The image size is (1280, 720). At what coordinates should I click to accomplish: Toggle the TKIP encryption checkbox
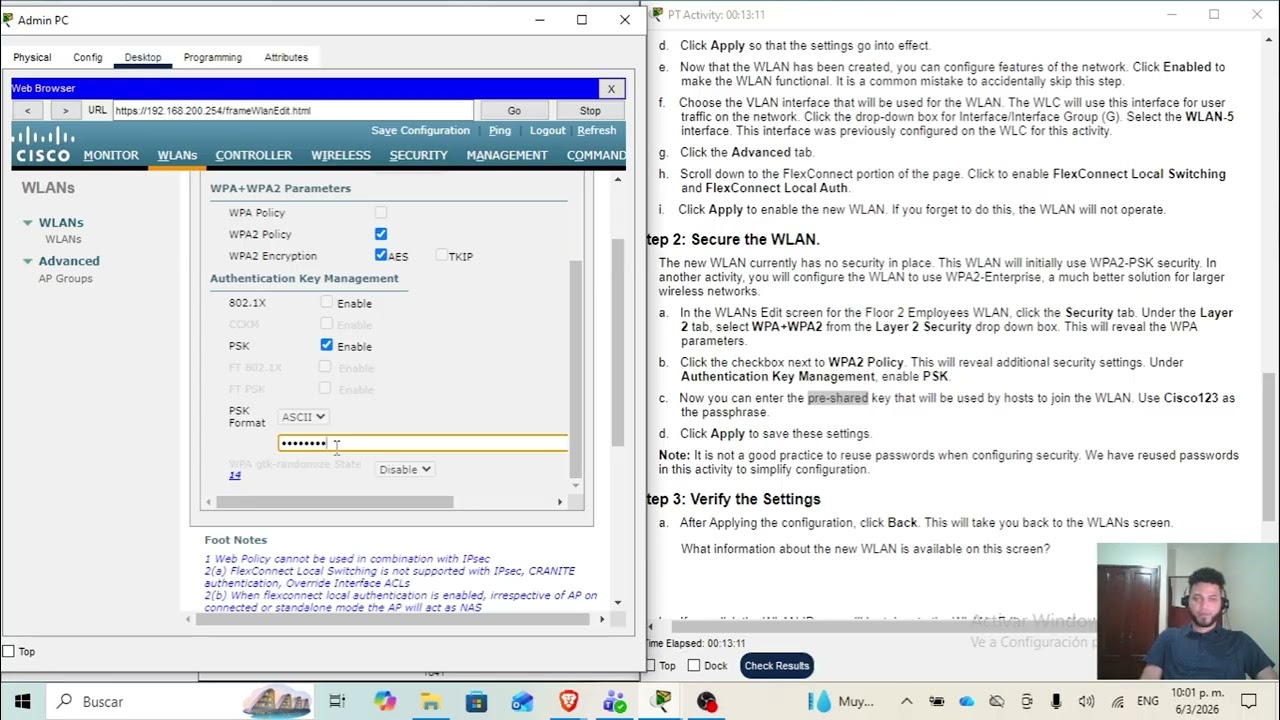[441, 255]
